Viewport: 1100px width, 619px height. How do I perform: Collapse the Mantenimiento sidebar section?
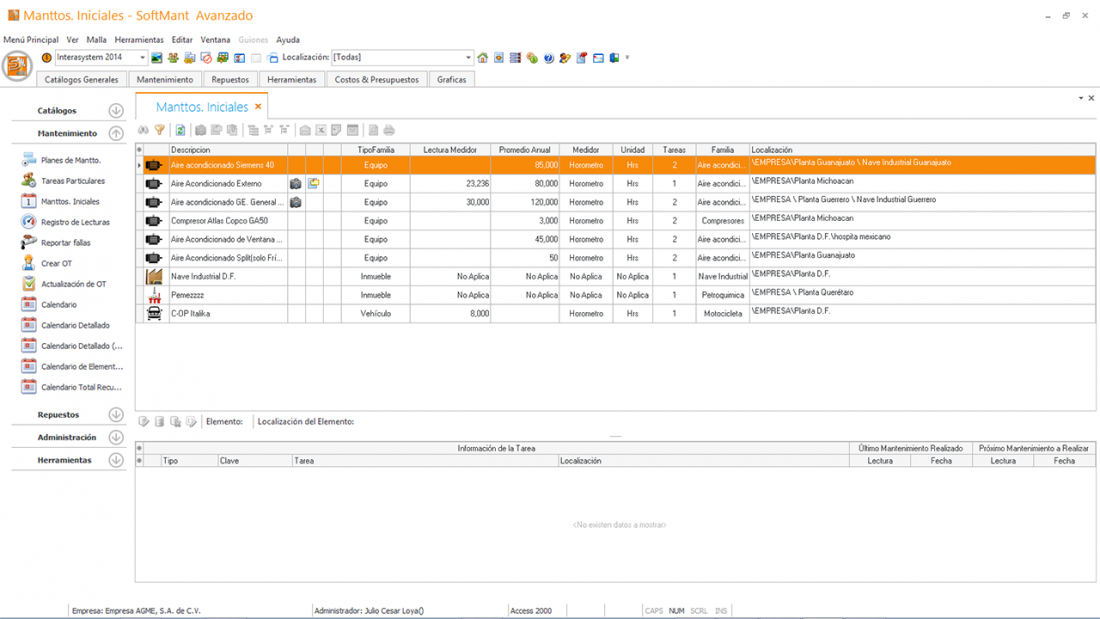(116, 133)
